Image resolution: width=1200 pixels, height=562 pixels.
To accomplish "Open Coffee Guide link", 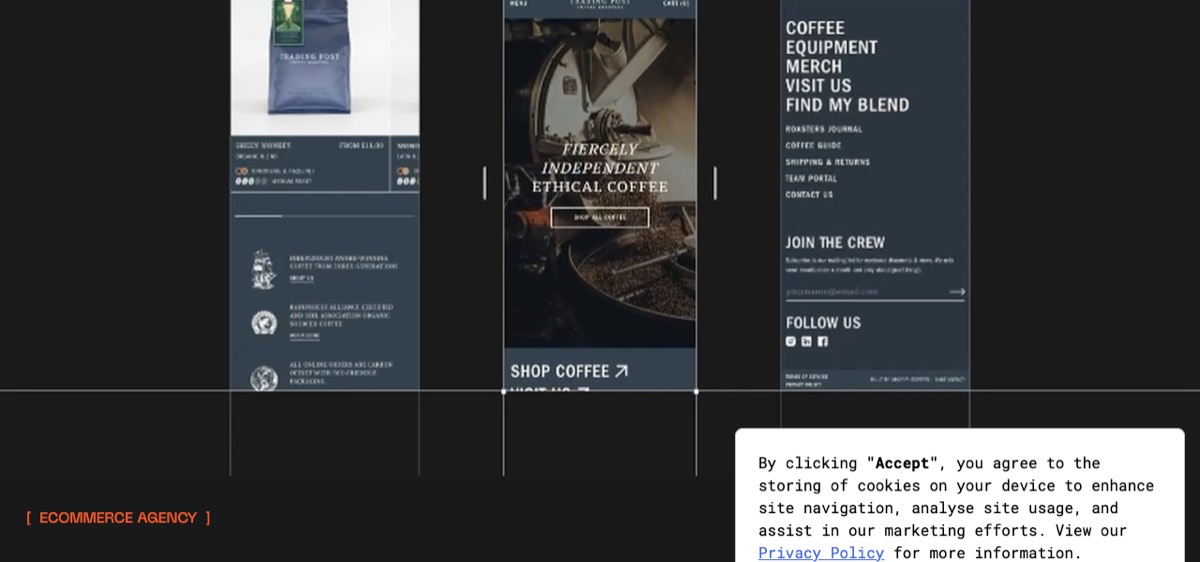I will [x=813, y=146].
